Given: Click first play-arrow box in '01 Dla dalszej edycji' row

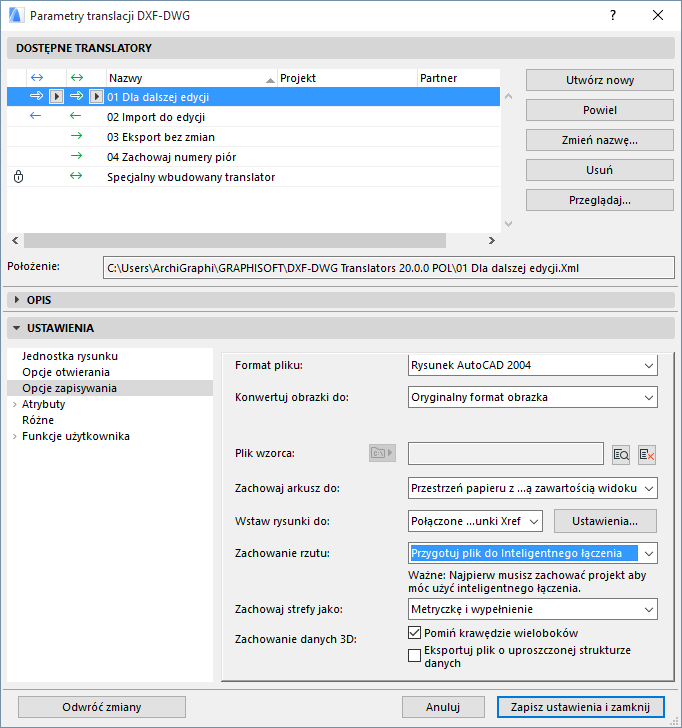Looking at the screenshot, I should pos(56,97).
